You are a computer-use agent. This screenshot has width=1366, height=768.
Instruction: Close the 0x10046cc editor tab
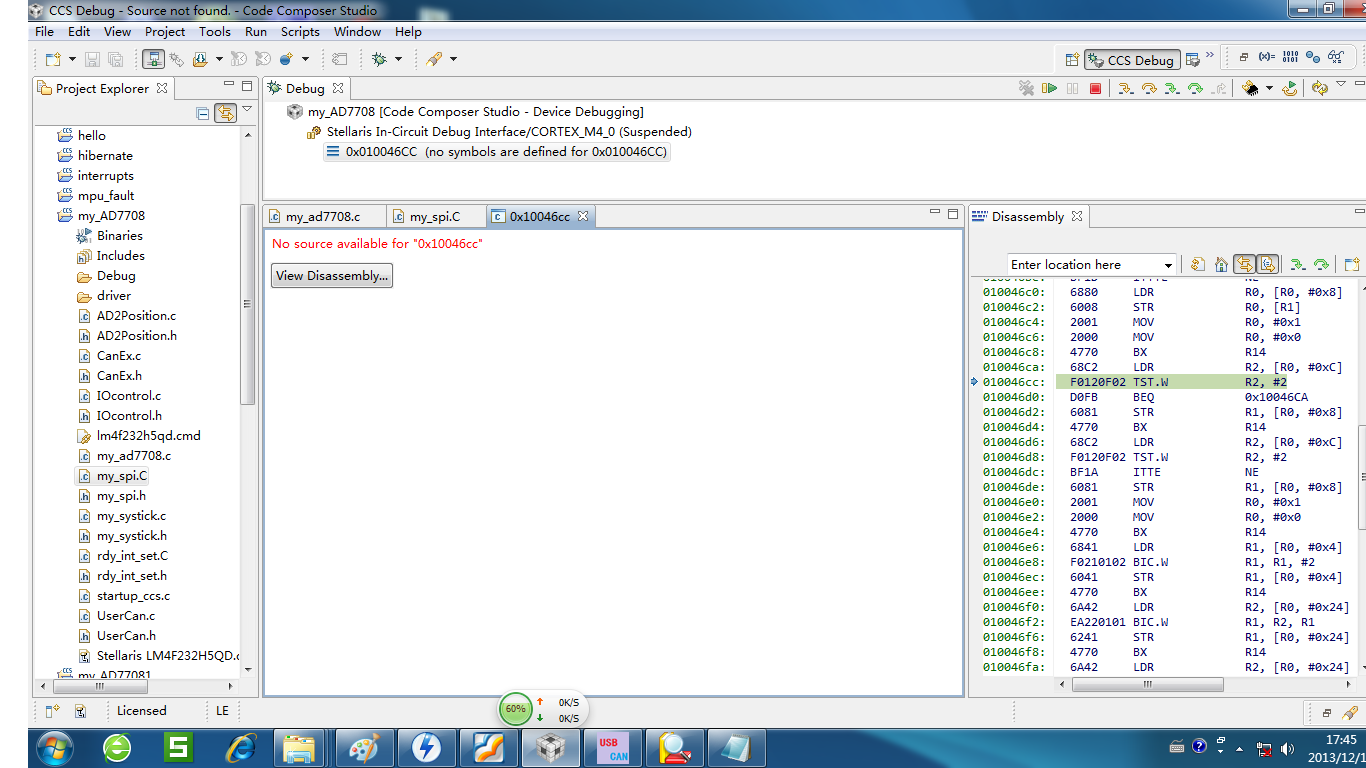point(583,216)
